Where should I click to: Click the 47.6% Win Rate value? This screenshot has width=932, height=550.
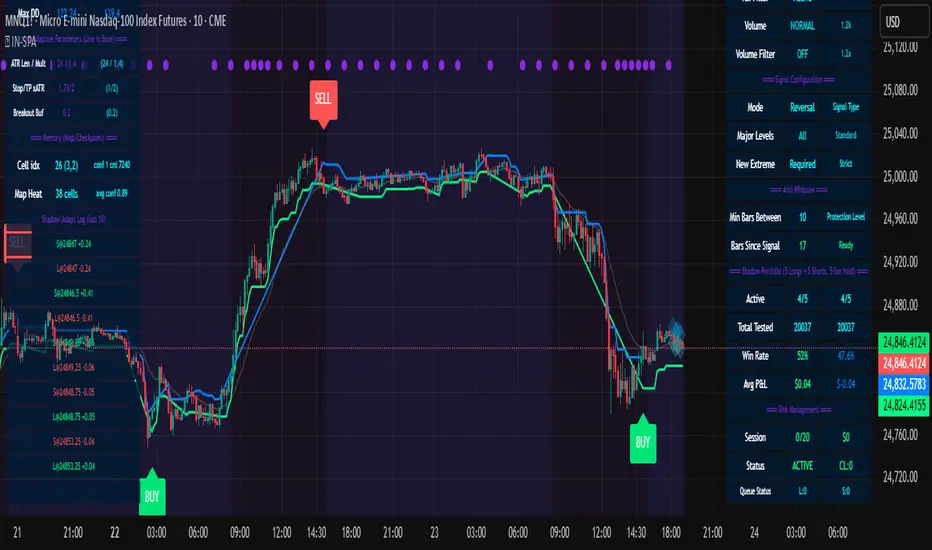846,356
